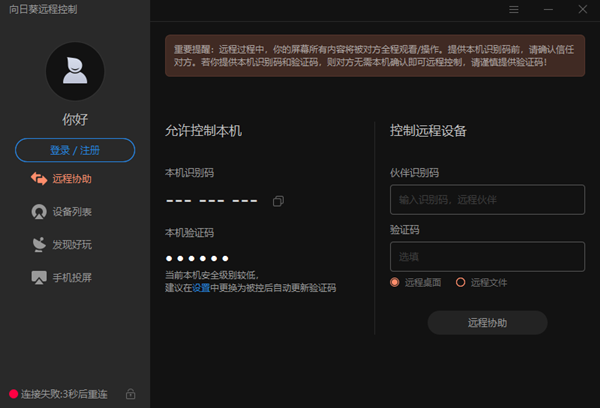Open the 设置 link in security hint
The height and width of the screenshot is (408, 600).
pos(201,288)
